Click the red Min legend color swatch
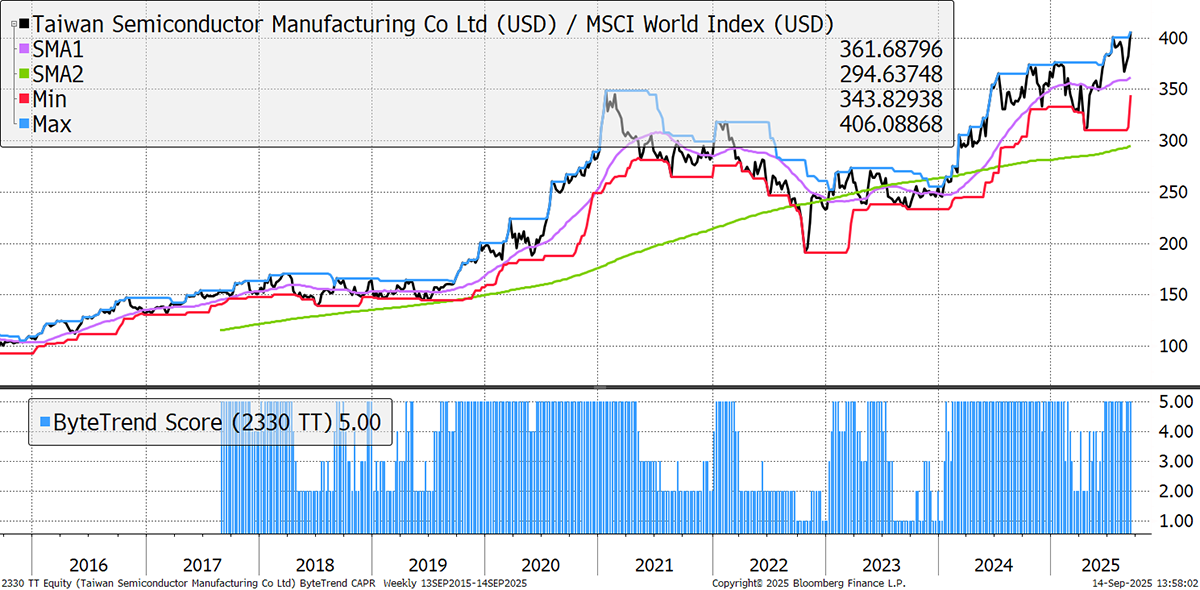 tap(25, 100)
